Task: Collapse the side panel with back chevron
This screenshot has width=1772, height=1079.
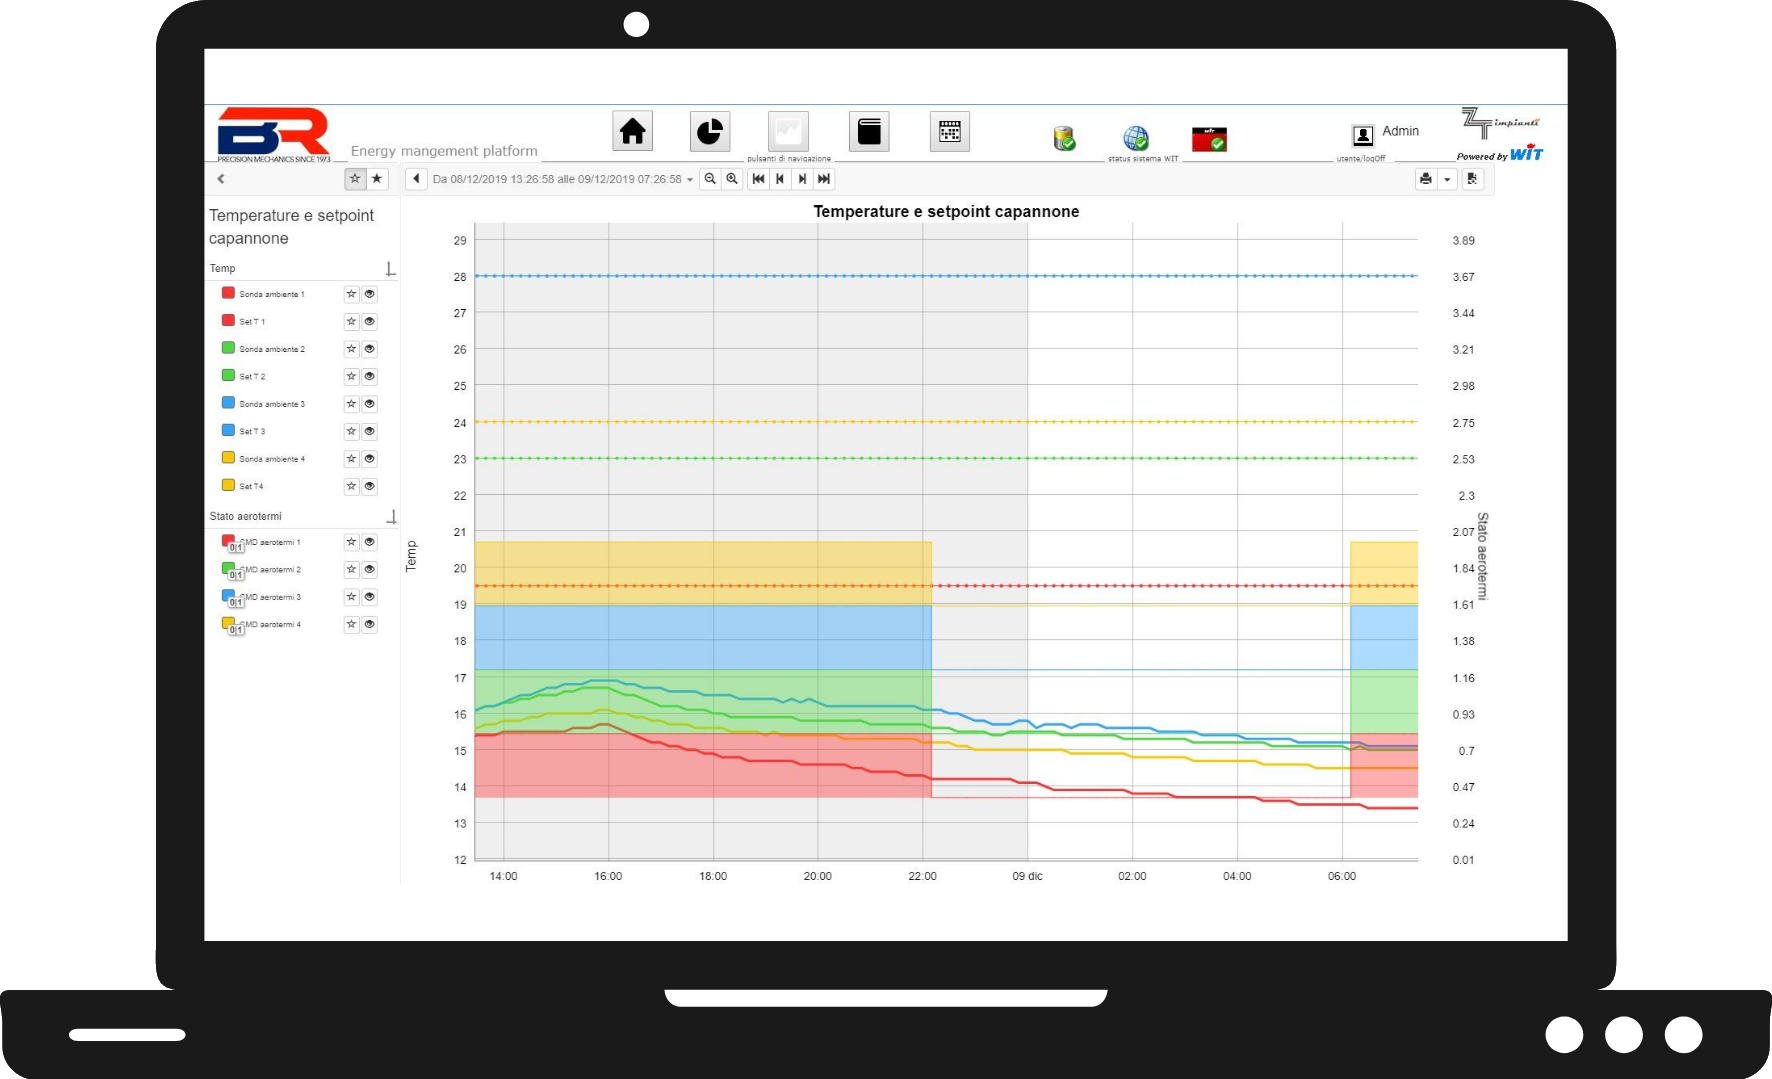Action: tap(221, 179)
